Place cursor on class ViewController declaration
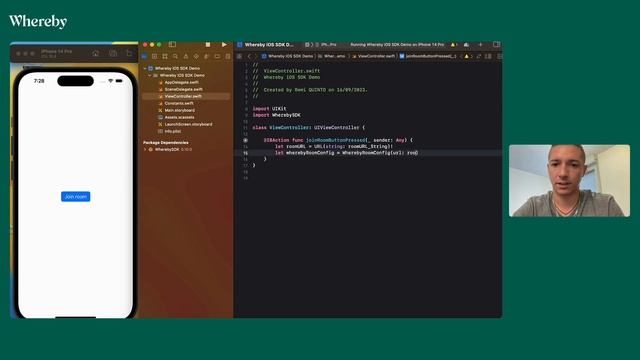Image resolution: width=640 pixels, height=360 pixels. [x=309, y=127]
